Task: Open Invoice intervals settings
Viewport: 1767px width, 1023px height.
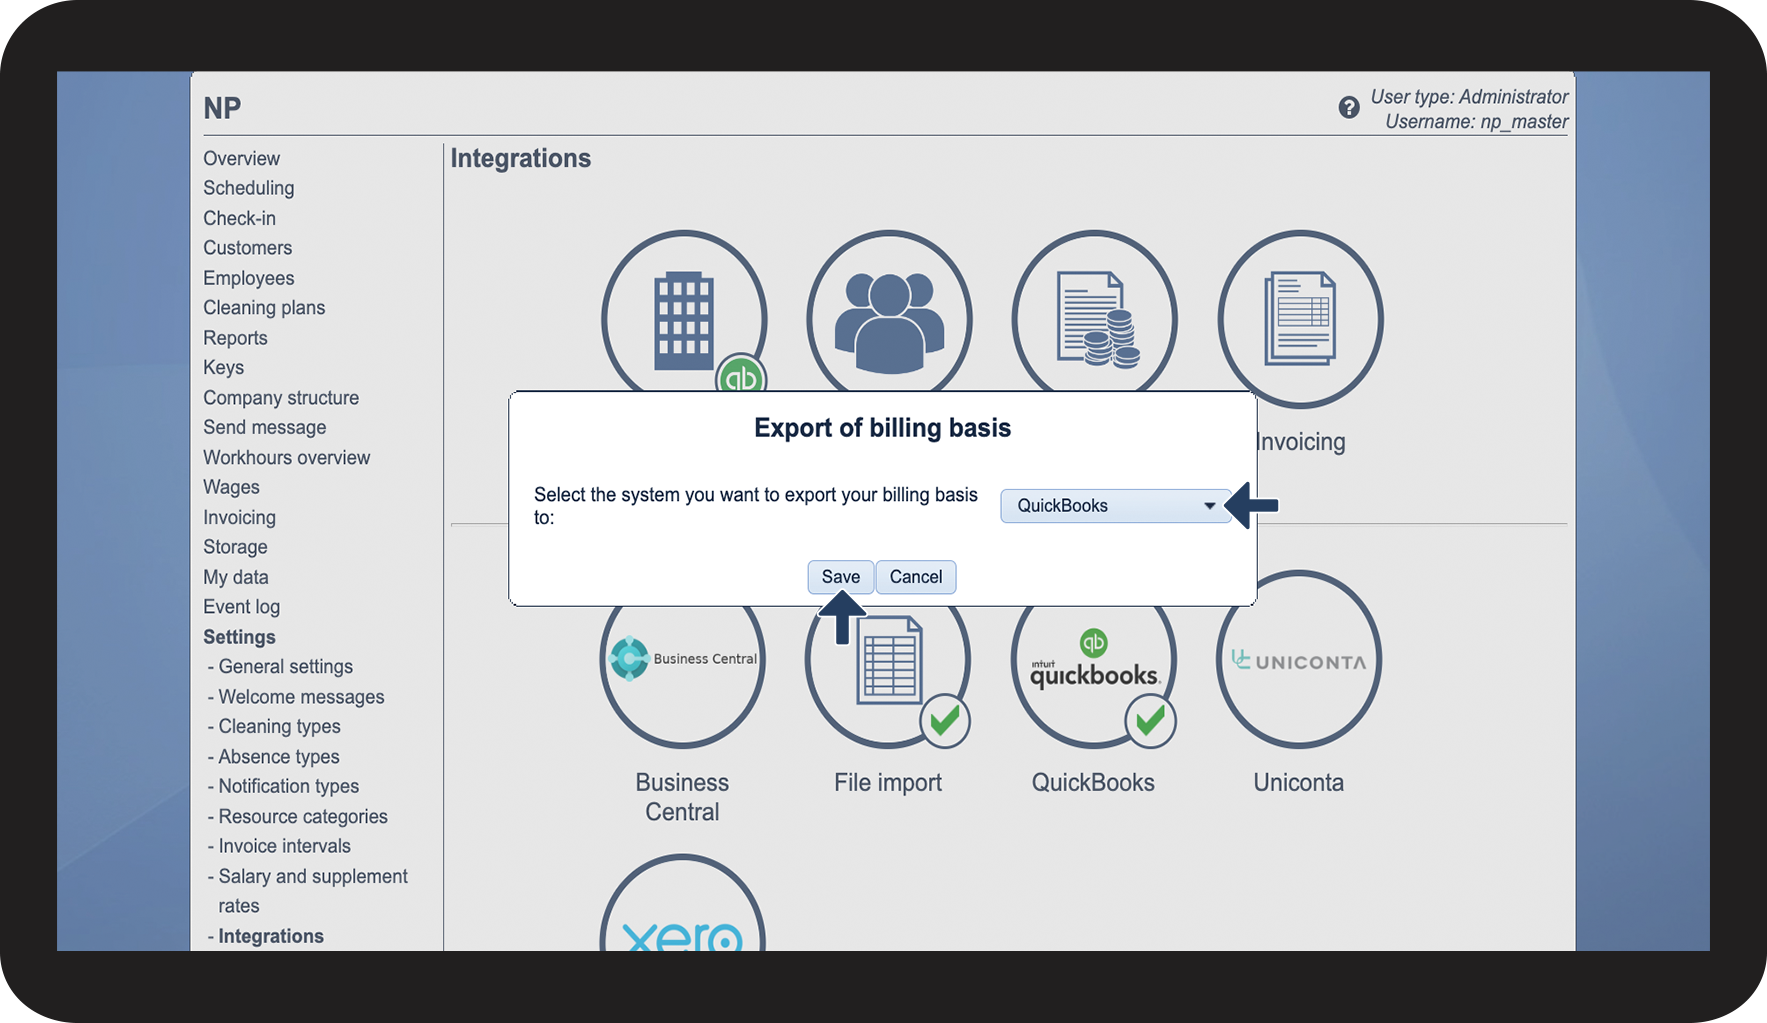Action: pyautogui.click(x=284, y=846)
